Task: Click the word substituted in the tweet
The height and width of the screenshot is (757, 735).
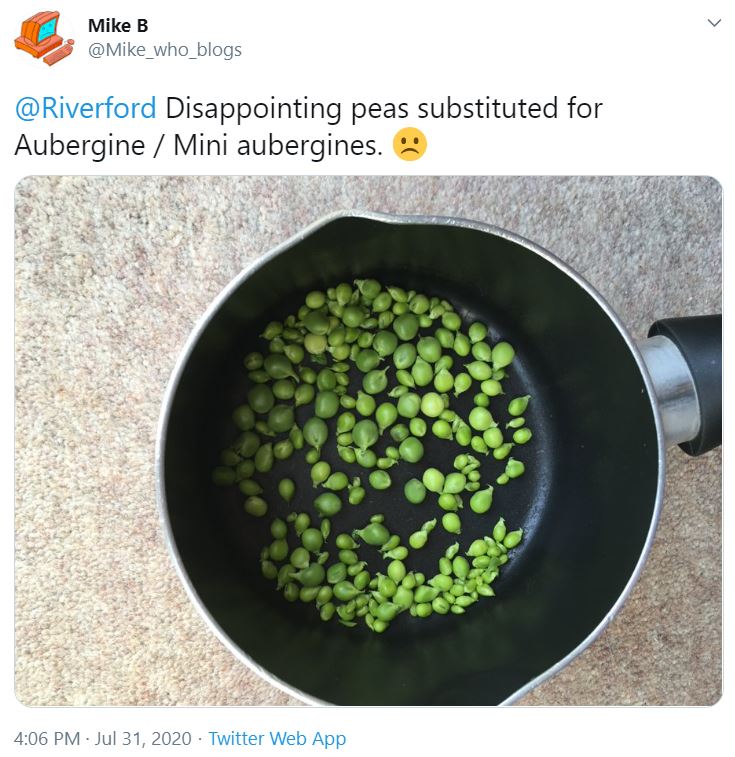Action: pyautogui.click(x=487, y=108)
